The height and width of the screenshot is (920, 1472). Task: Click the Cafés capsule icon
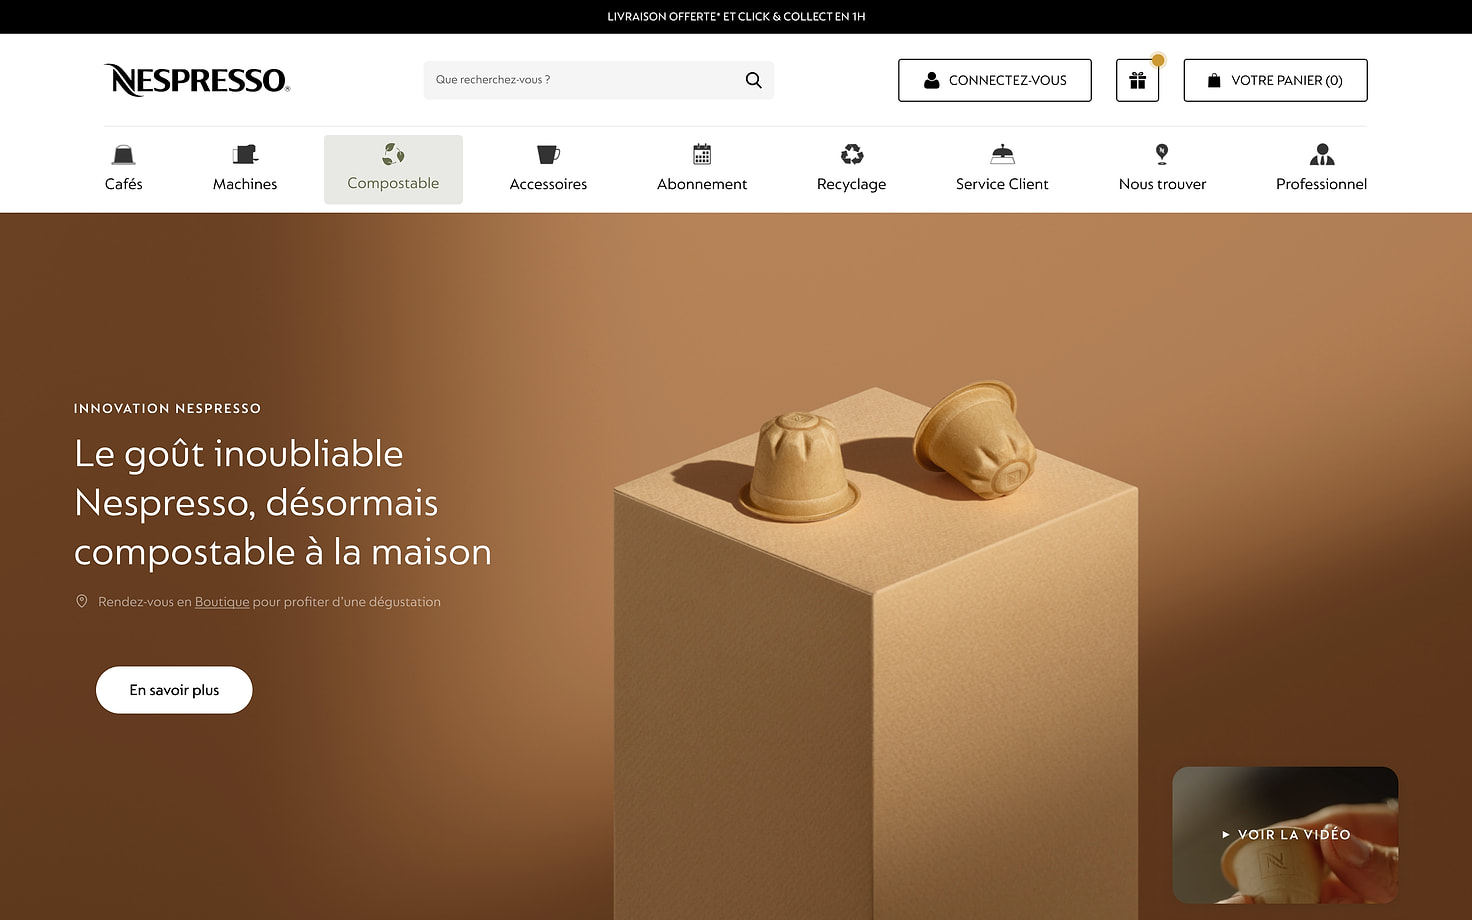tap(124, 154)
